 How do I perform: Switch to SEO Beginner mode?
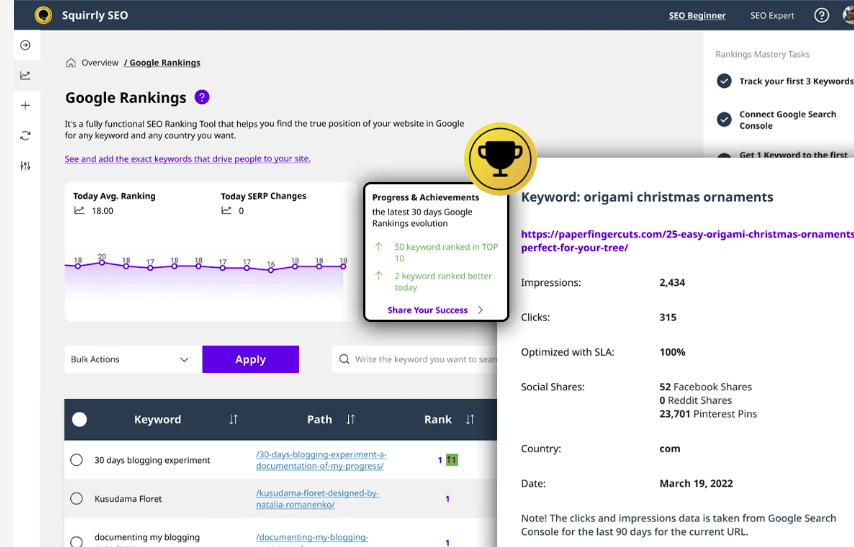click(697, 16)
